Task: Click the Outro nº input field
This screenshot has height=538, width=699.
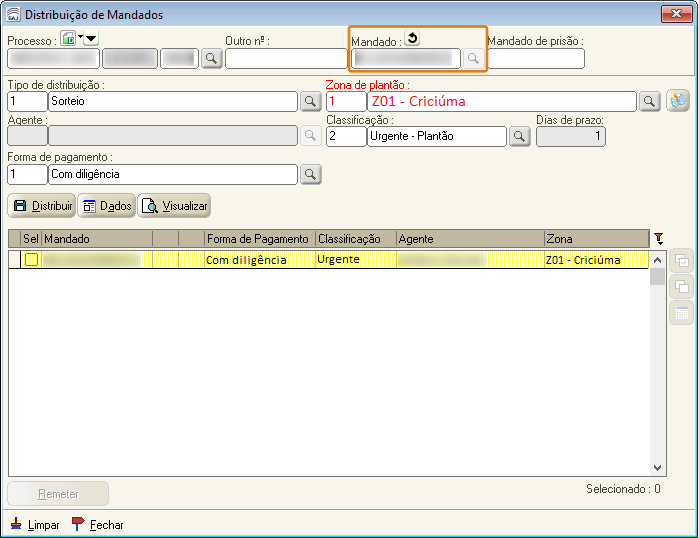Action: coord(286,58)
